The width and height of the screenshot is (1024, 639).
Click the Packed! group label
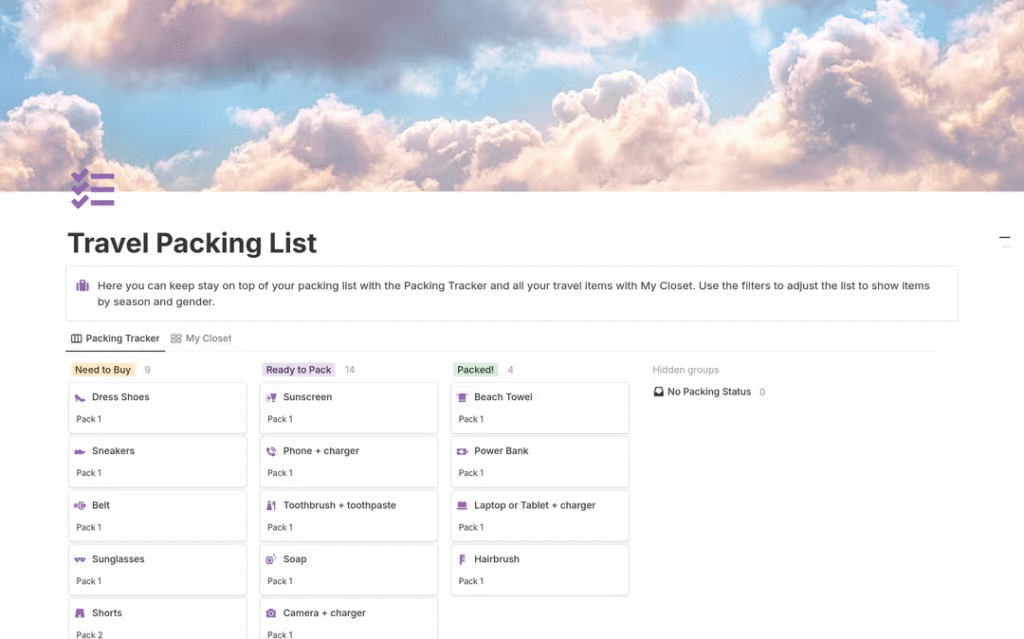coord(475,370)
